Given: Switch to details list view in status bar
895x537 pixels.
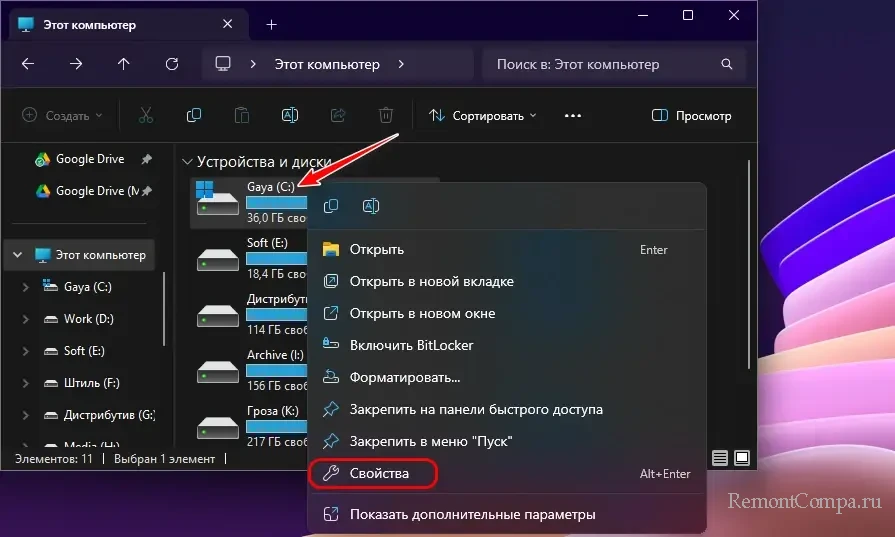Looking at the screenshot, I should tap(719, 458).
